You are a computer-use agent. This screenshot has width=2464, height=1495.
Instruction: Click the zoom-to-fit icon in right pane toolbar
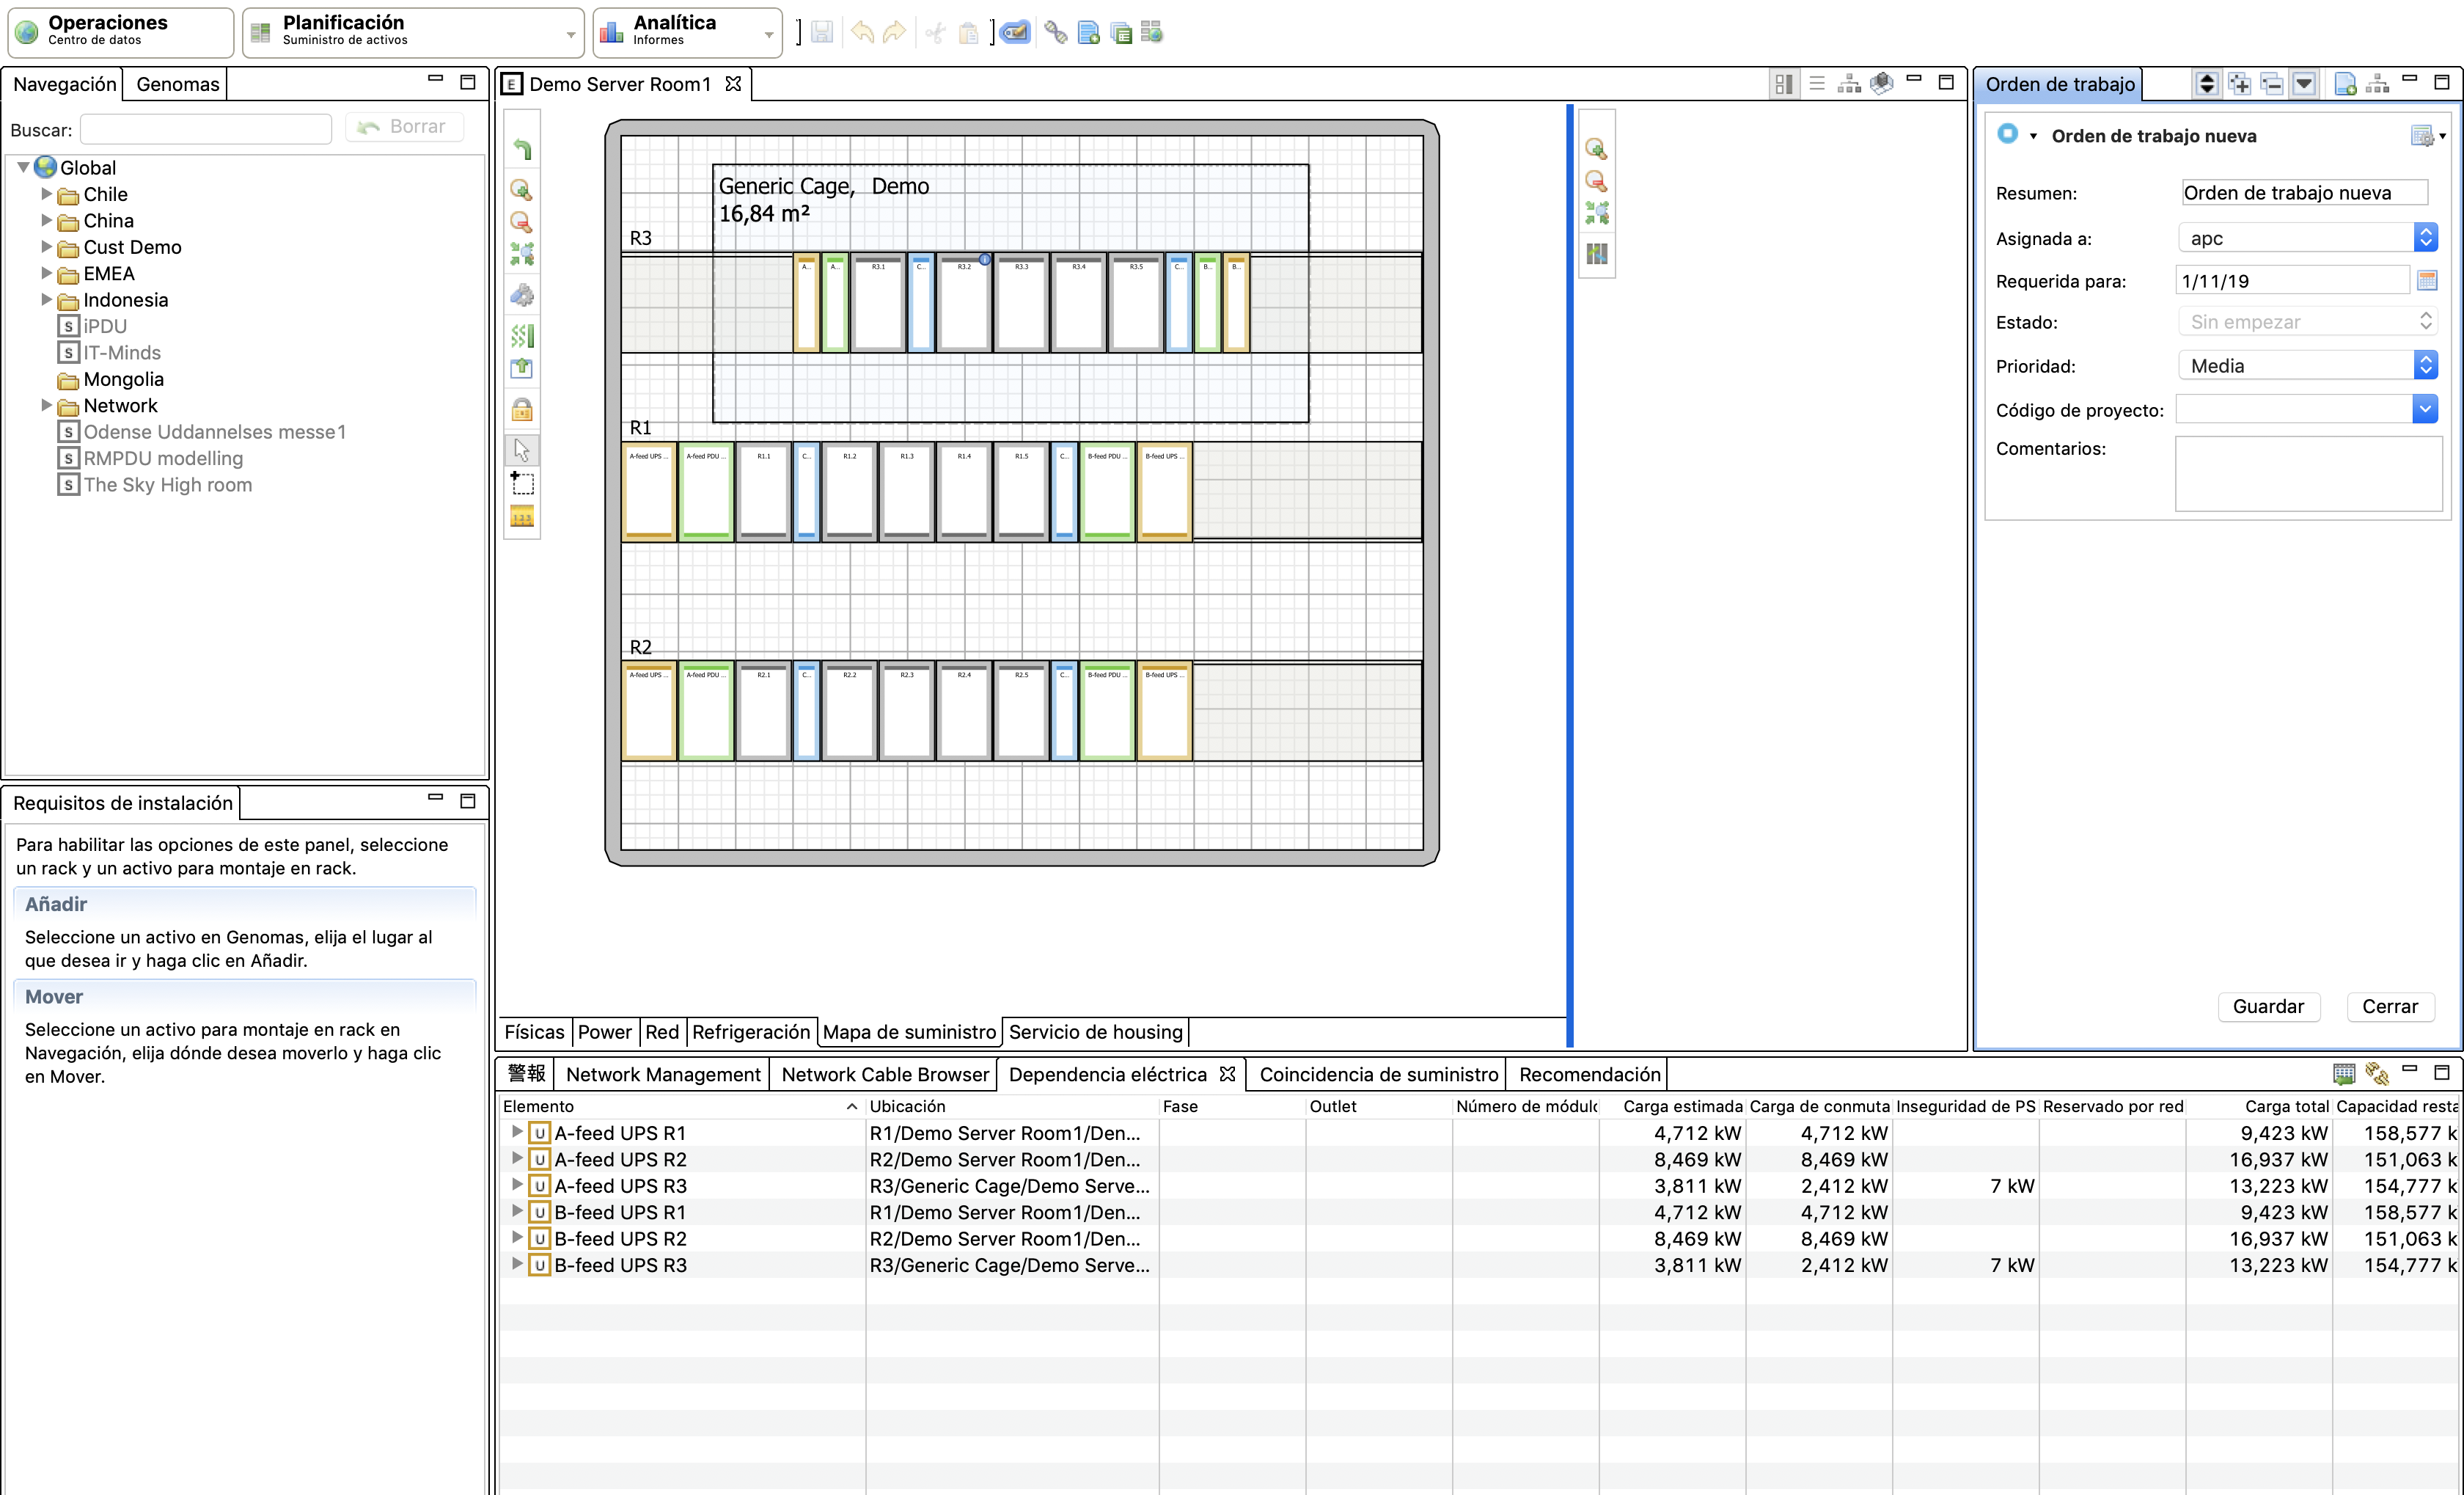point(1597,213)
